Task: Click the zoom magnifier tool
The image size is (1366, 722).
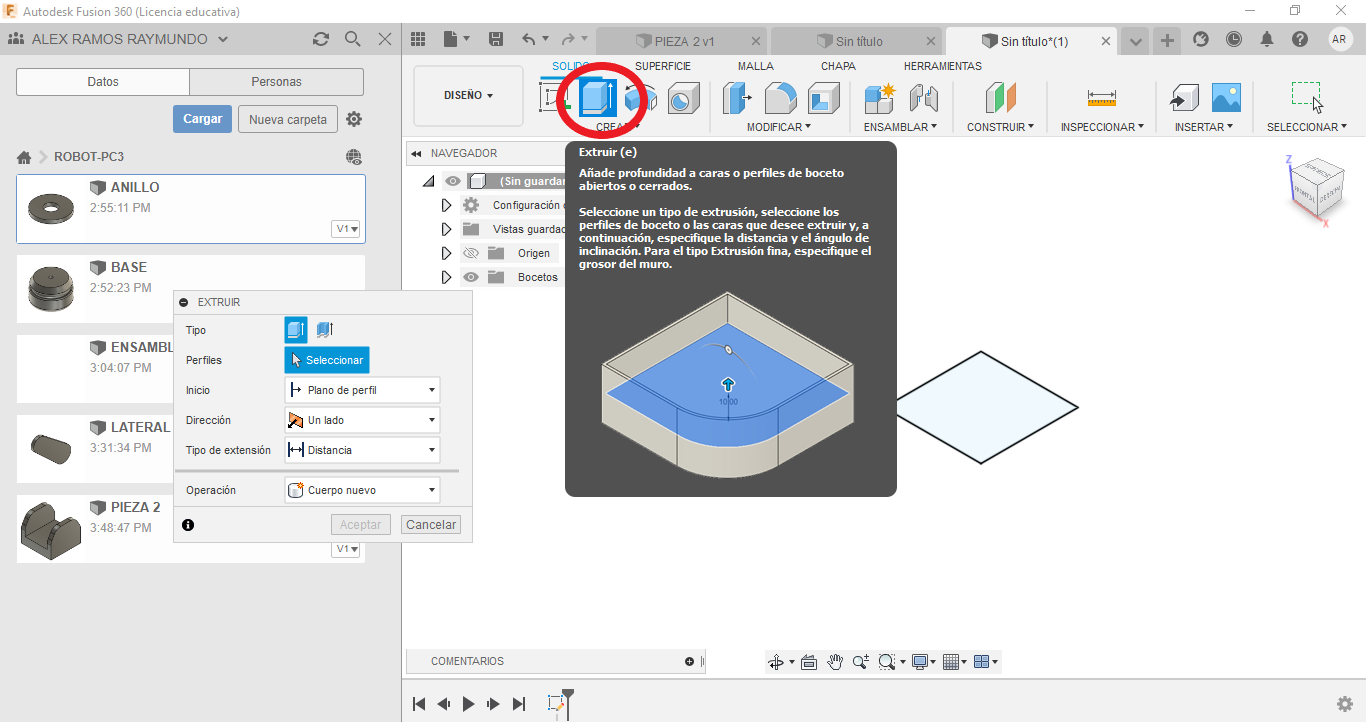Action: click(860, 661)
